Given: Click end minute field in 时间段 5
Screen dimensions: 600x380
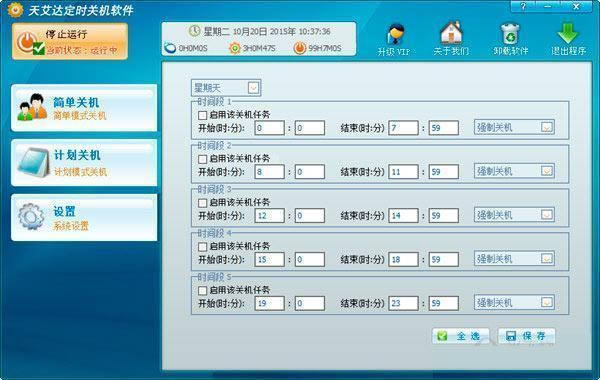Looking at the screenshot, I should [443, 303].
